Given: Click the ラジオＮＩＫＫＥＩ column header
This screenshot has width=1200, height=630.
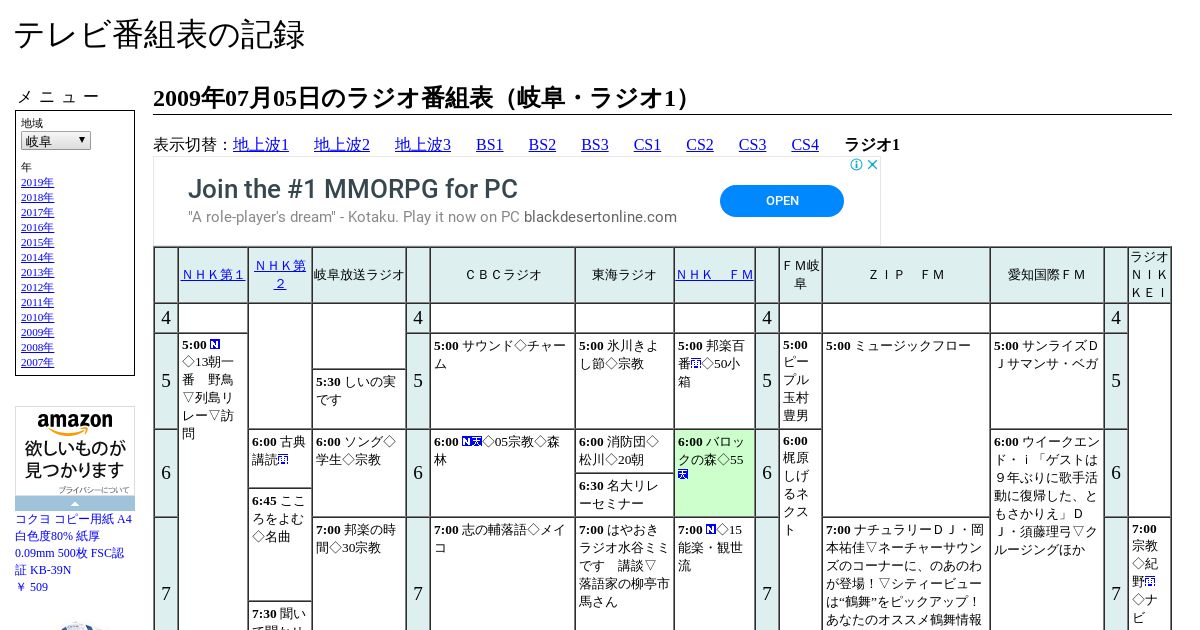Looking at the screenshot, I should [x=1150, y=275].
